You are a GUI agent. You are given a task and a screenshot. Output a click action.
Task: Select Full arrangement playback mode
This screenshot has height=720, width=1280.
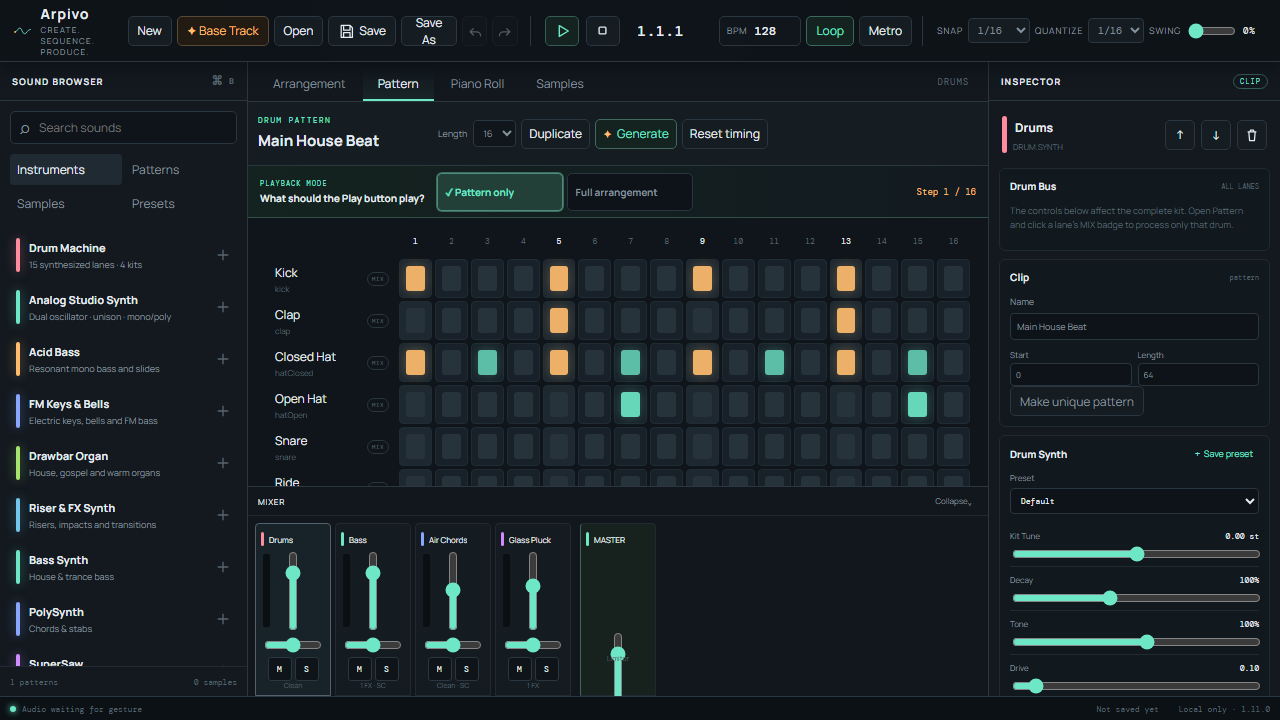click(630, 192)
